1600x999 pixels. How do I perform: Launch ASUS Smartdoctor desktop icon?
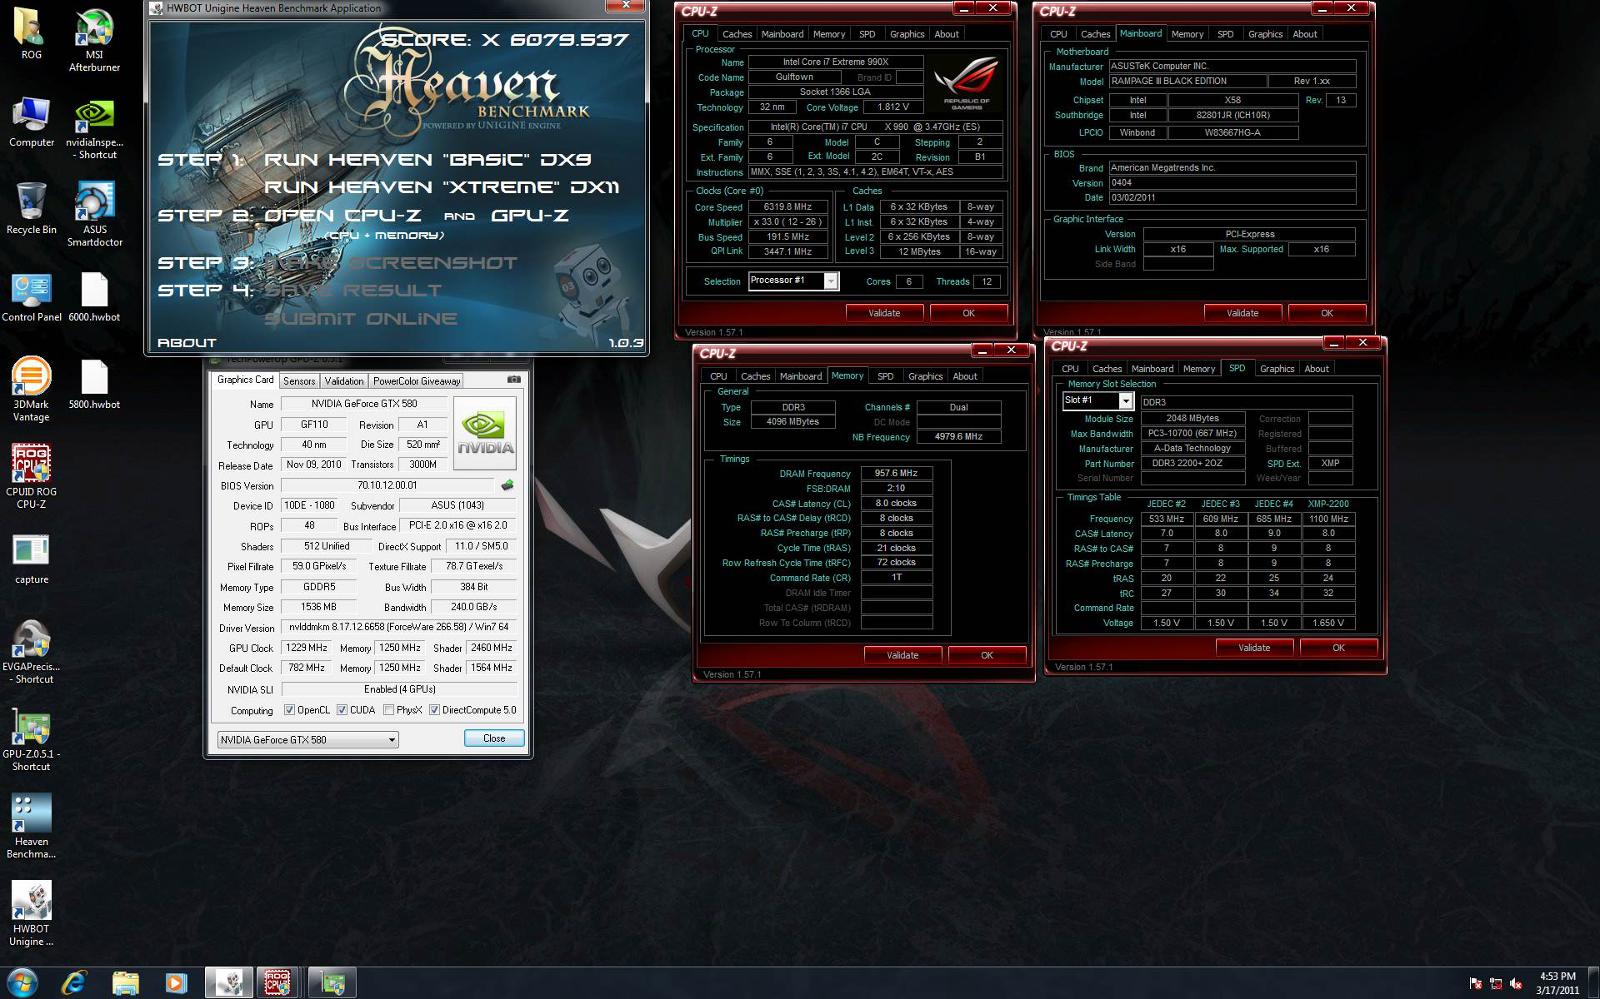coord(94,214)
